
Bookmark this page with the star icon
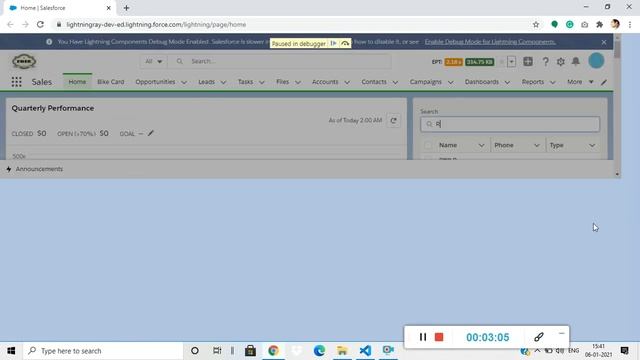click(x=536, y=24)
